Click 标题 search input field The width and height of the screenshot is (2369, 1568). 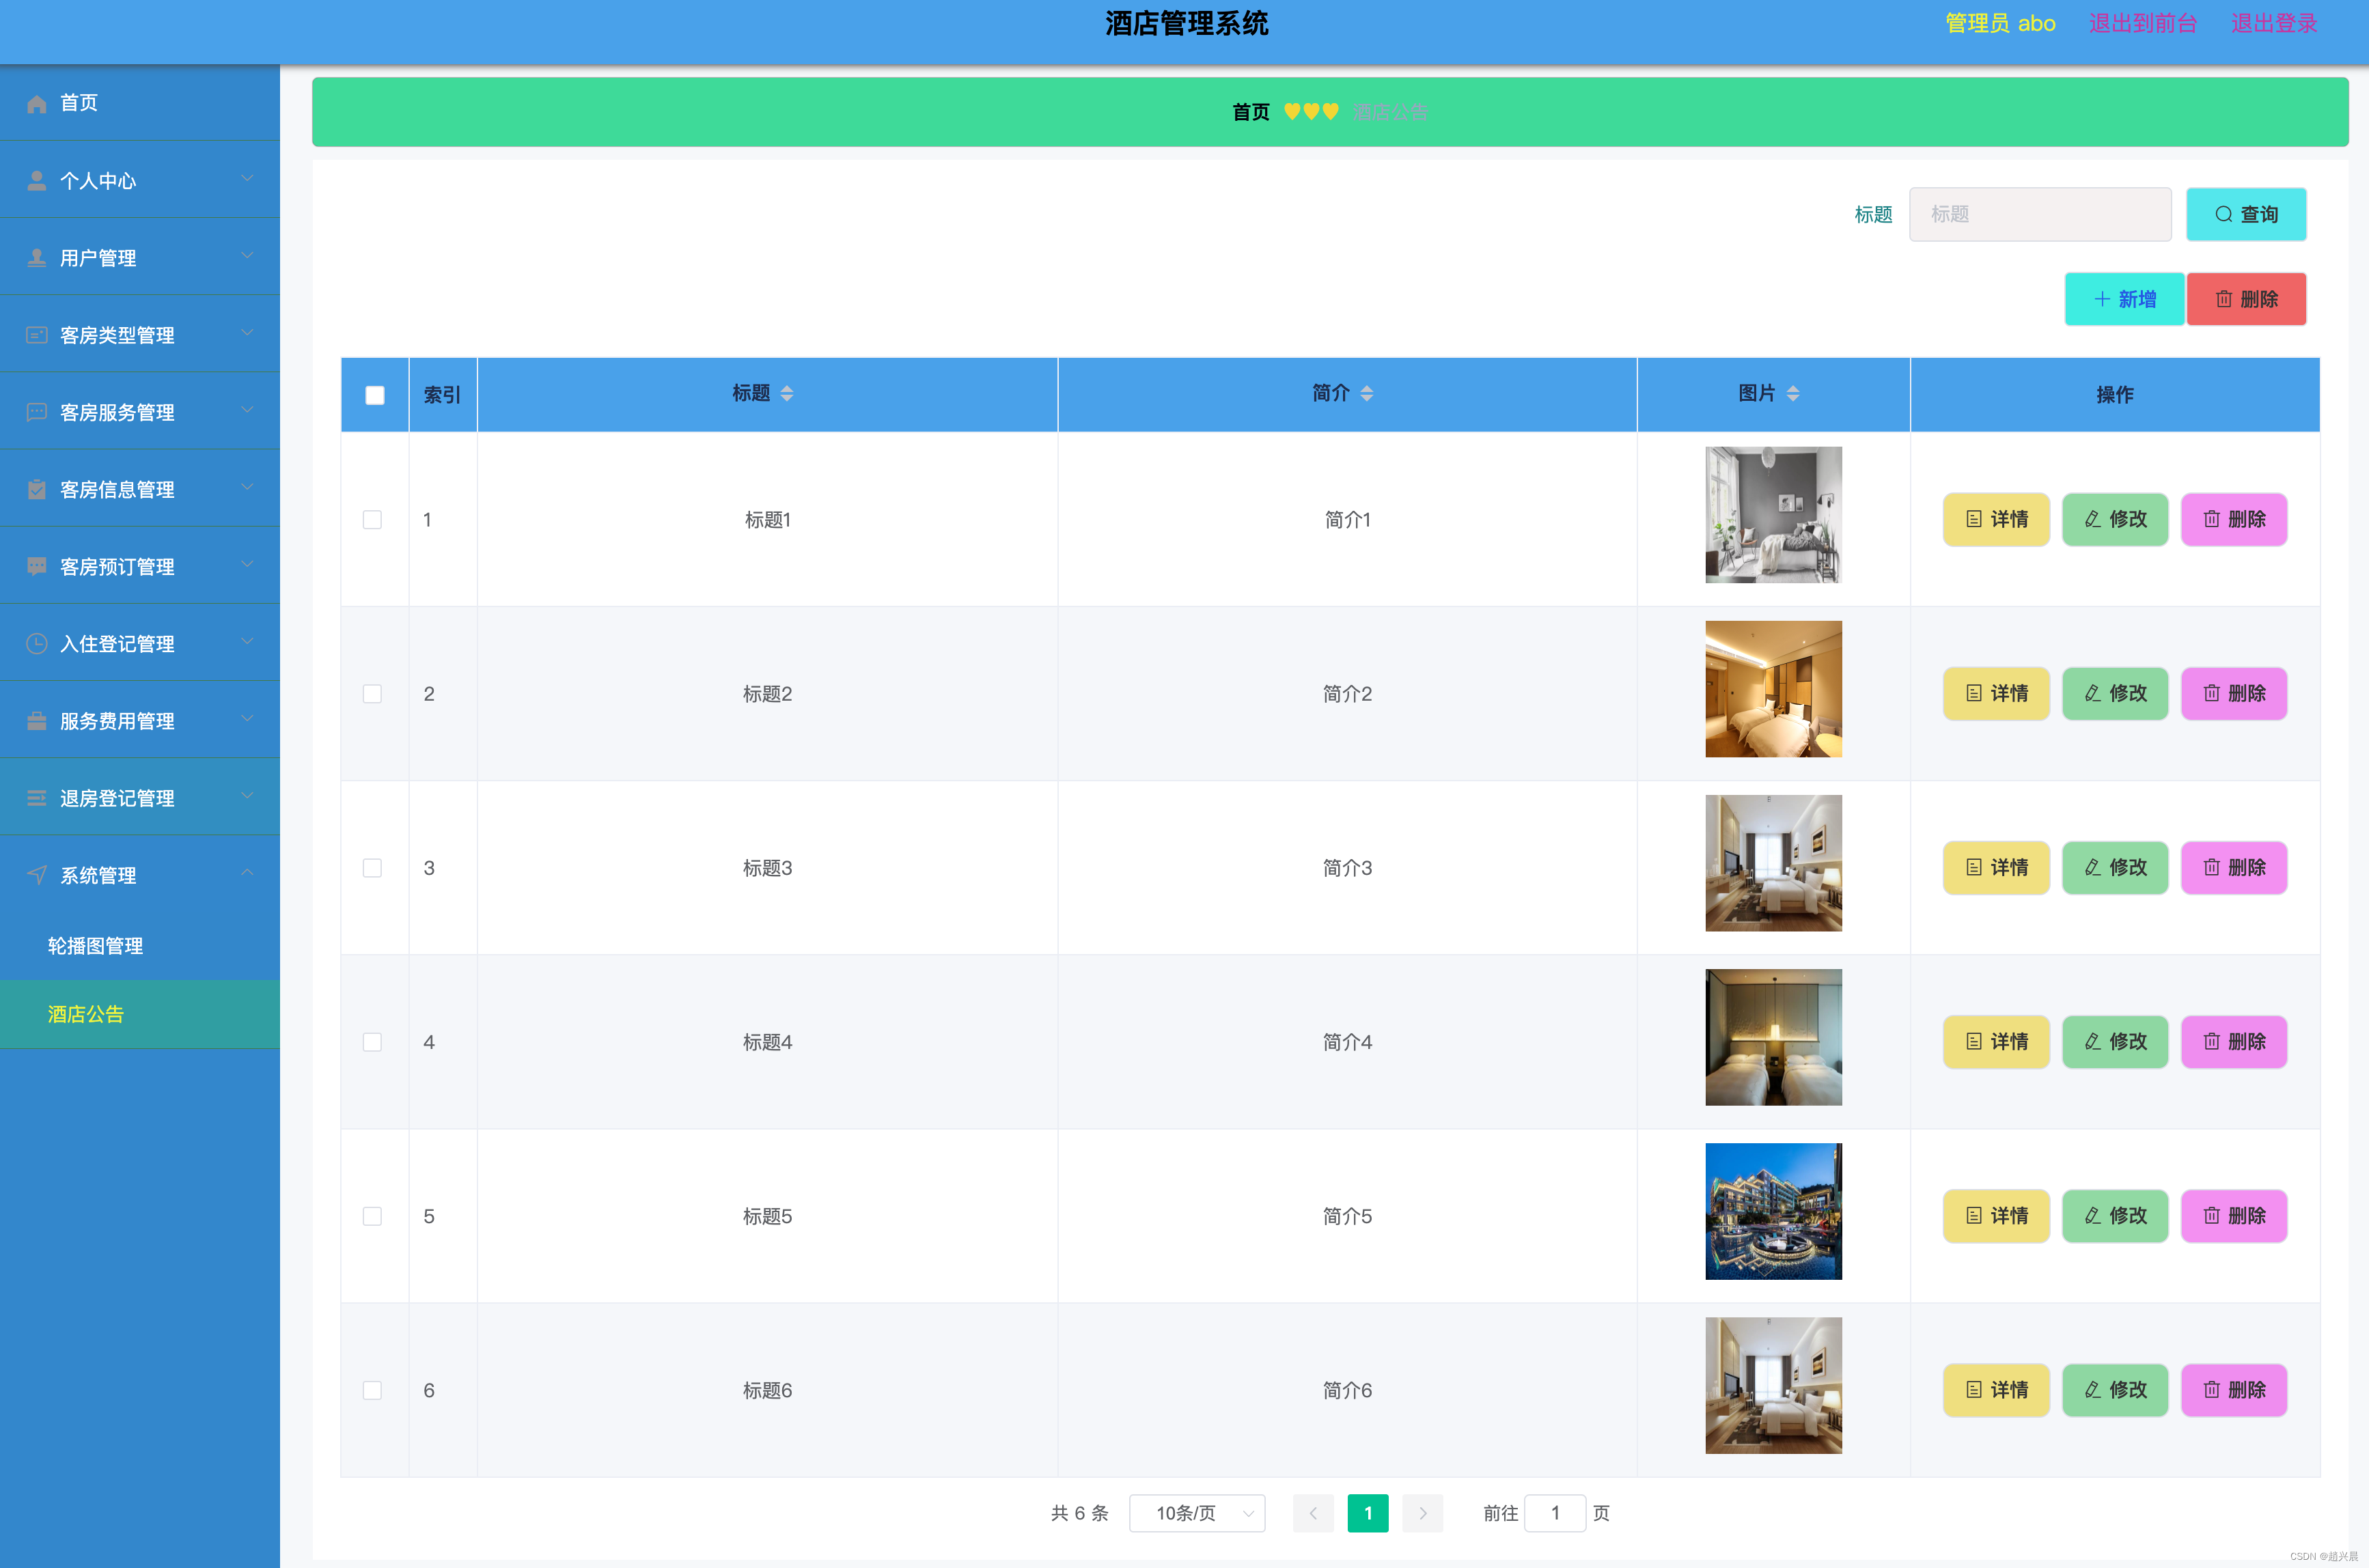[2040, 214]
